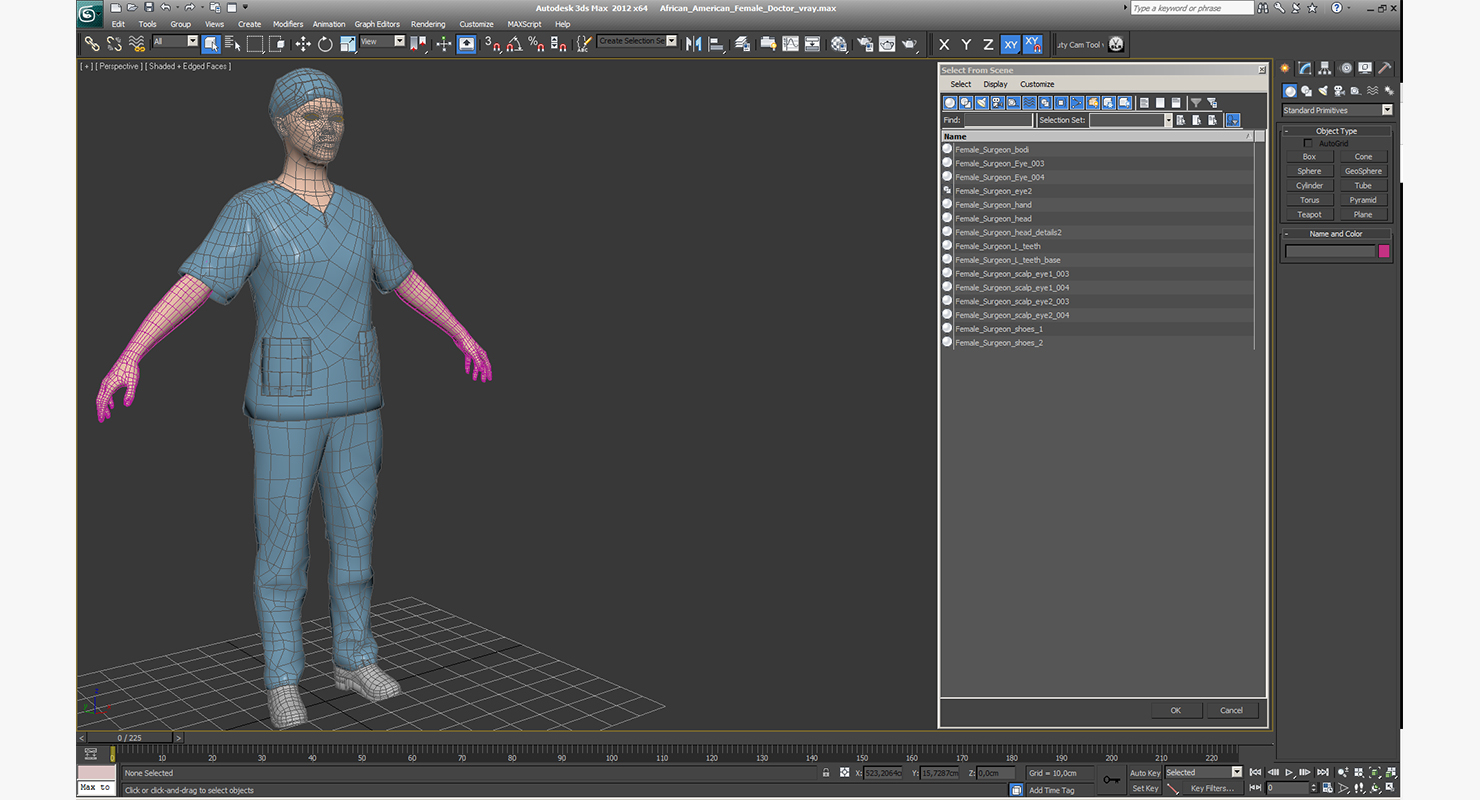Open the Display menu in Select From Scene
This screenshot has height=800, width=1480.
(x=995, y=84)
